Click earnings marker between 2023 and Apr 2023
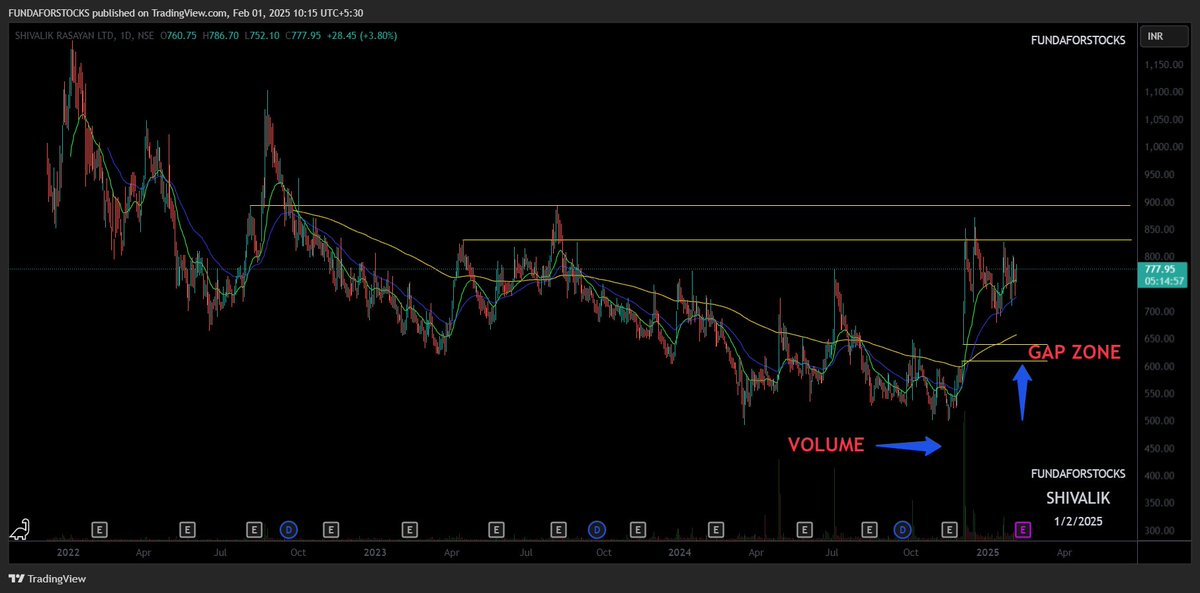1200x593 pixels. point(409,528)
